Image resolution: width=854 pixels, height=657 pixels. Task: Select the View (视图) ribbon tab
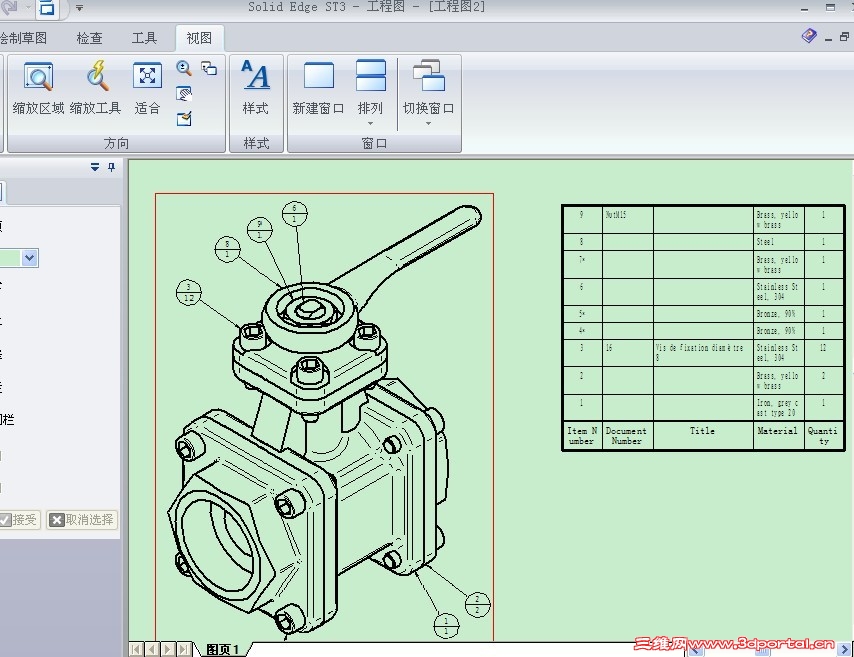tap(199, 38)
